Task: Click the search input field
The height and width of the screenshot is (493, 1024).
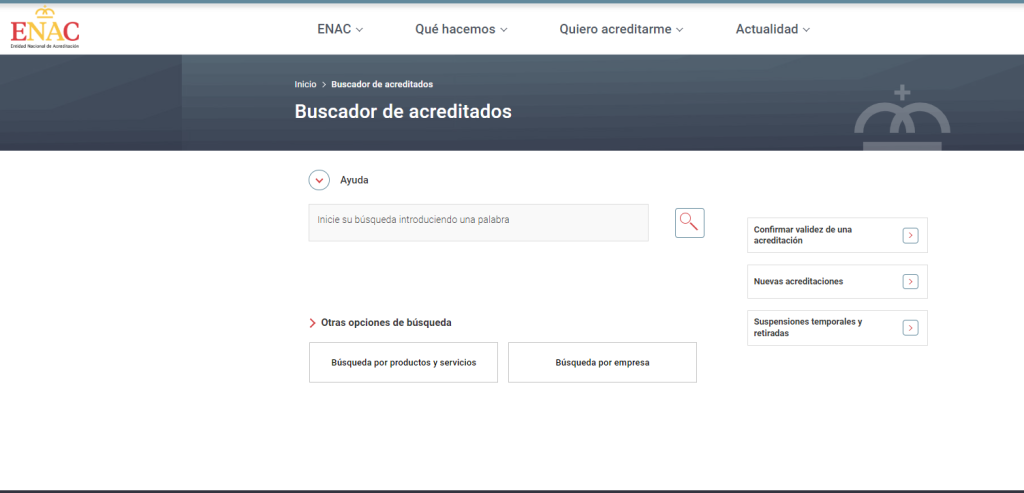Action: tap(479, 223)
